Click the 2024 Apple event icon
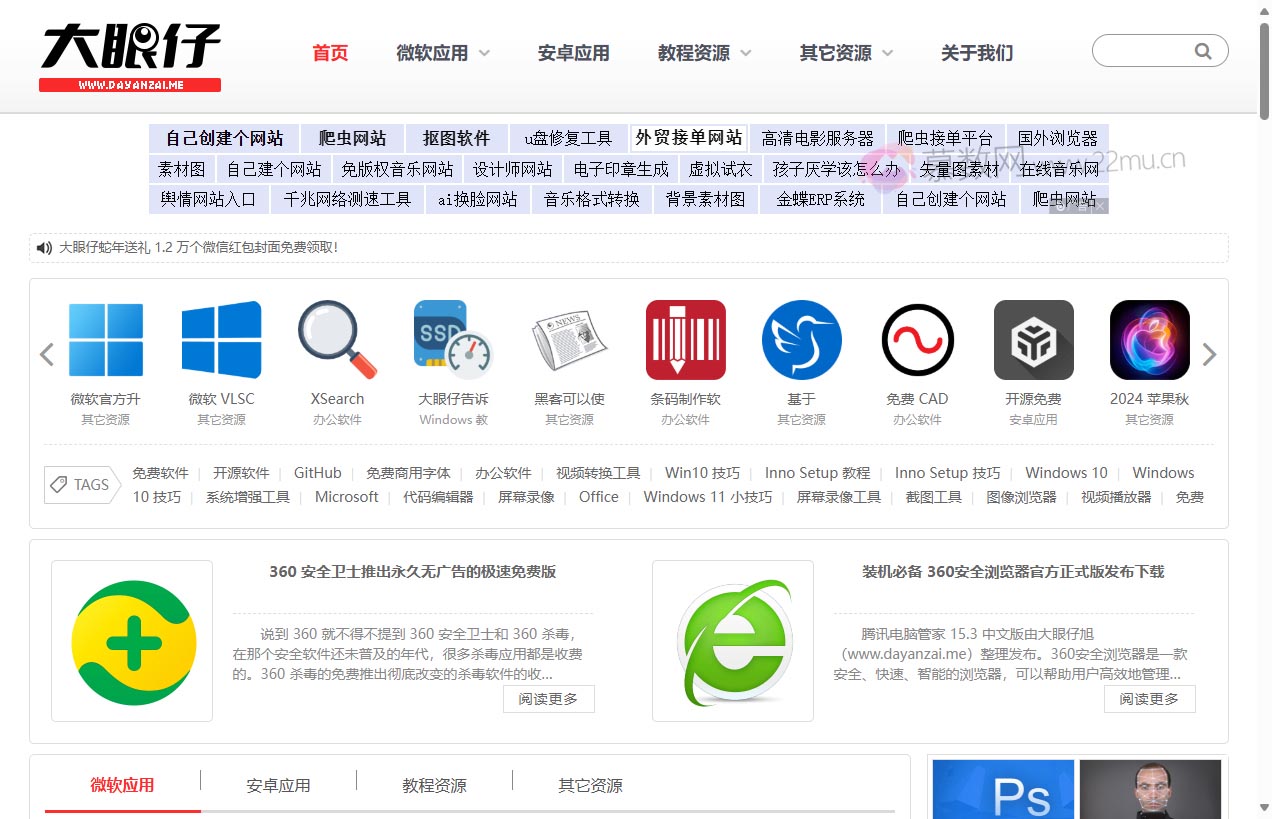 pos(1149,340)
